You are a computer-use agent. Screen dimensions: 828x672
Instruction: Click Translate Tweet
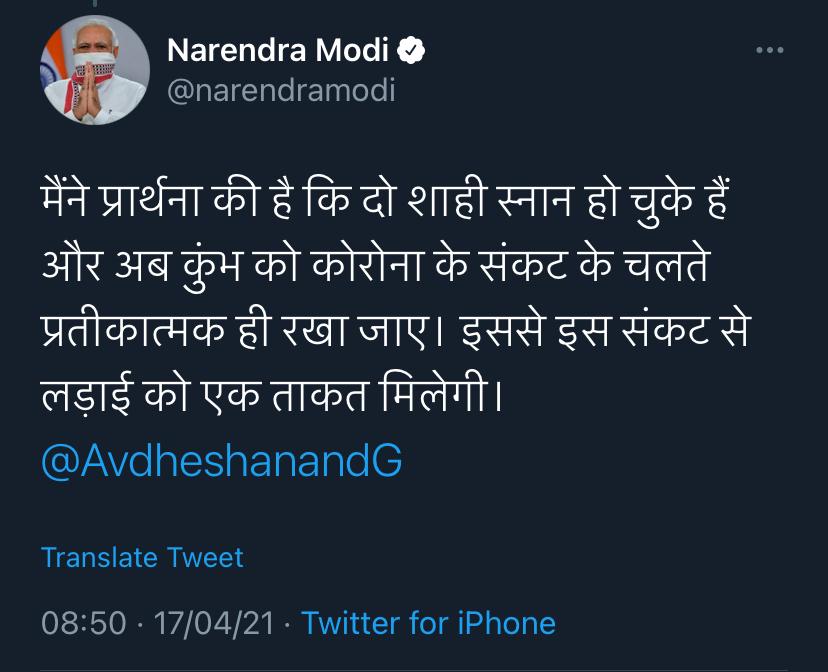point(142,557)
